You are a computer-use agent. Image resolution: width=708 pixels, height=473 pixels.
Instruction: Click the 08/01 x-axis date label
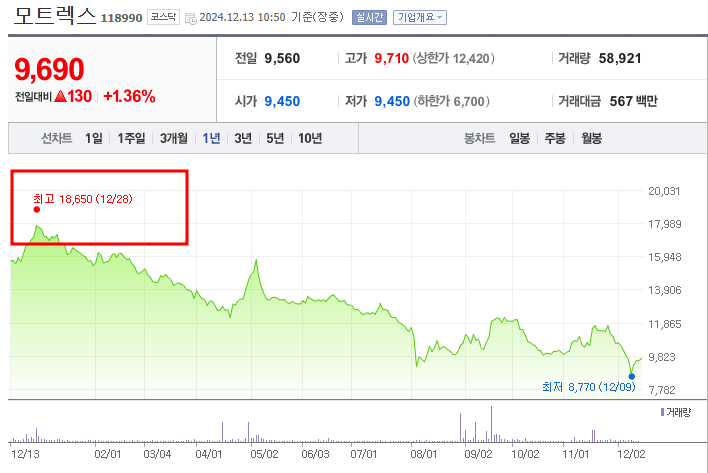click(424, 454)
